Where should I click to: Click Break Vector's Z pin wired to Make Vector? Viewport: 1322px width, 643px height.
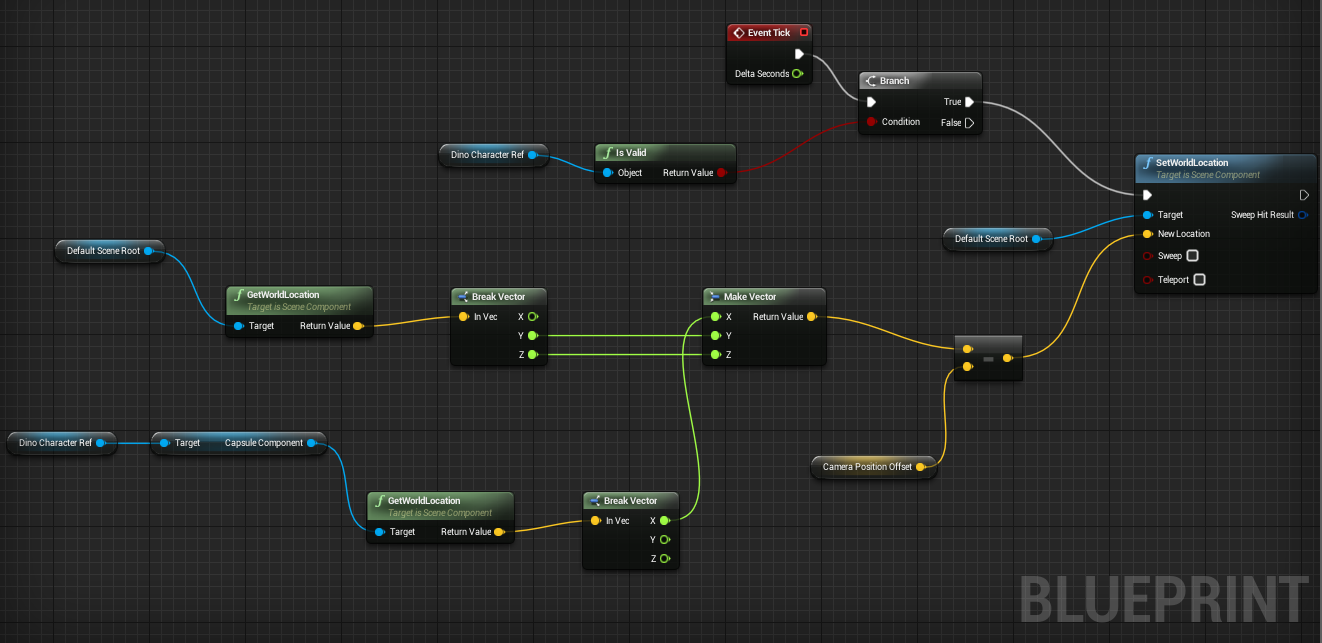[533, 355]
